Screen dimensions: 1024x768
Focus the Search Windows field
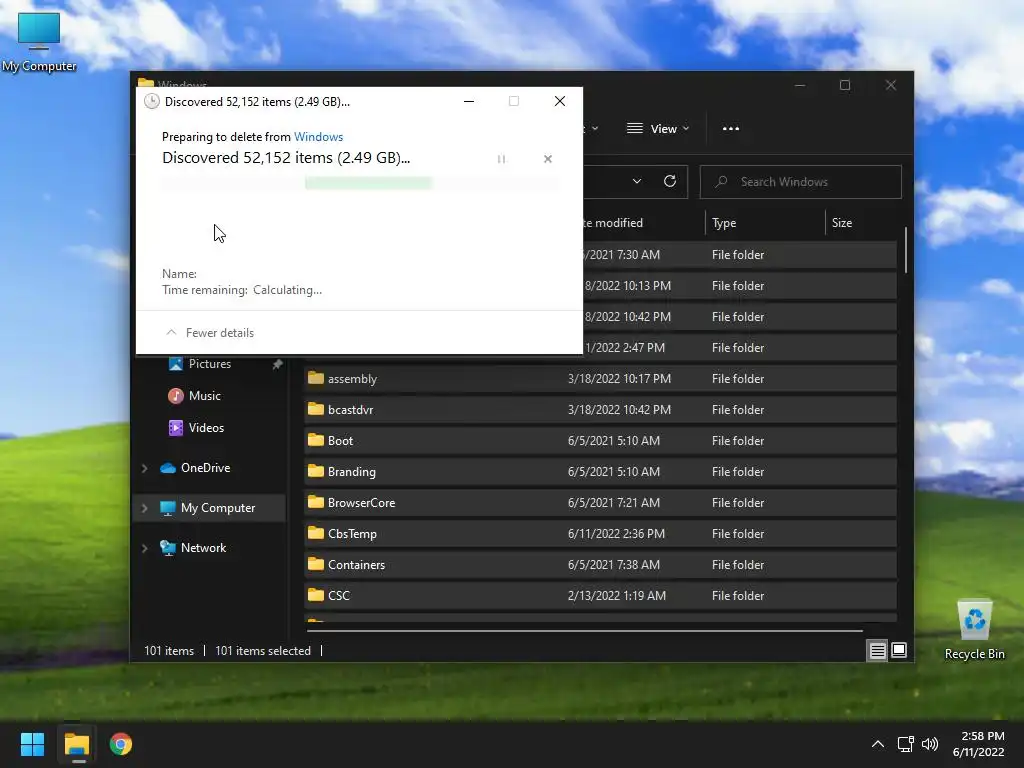(x=801, y=182)
